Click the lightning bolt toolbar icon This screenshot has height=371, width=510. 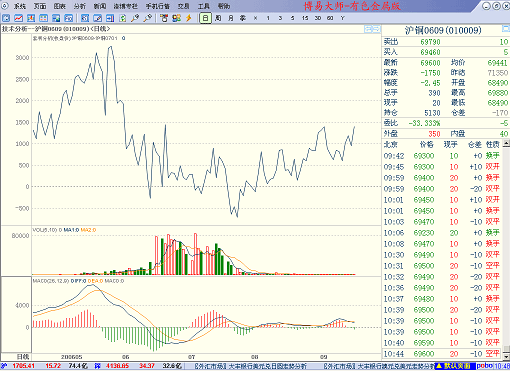click(189, 18)
